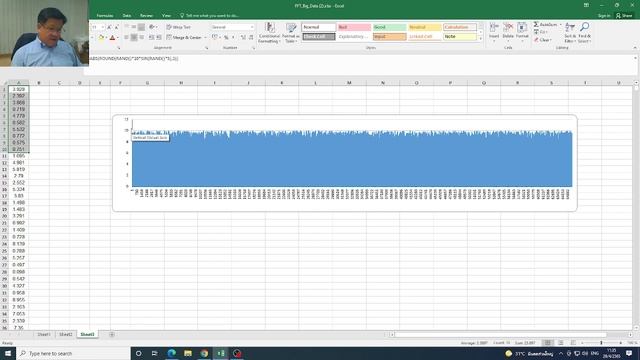
Task: Toggle align left
Action: [127, 37]
